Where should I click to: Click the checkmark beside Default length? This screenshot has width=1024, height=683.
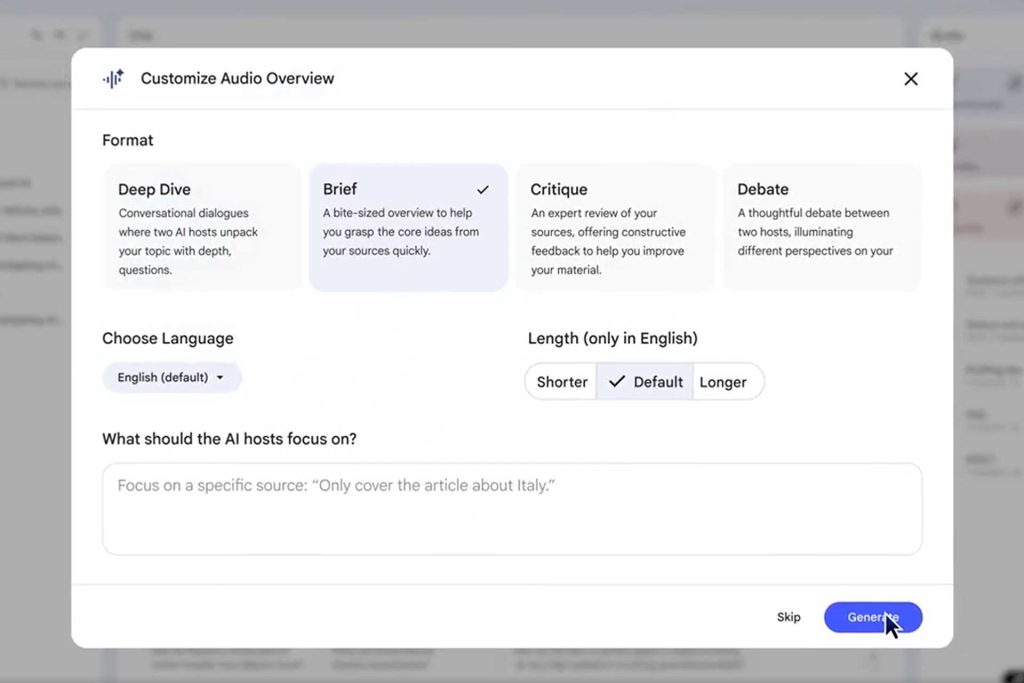pos(619,381)
